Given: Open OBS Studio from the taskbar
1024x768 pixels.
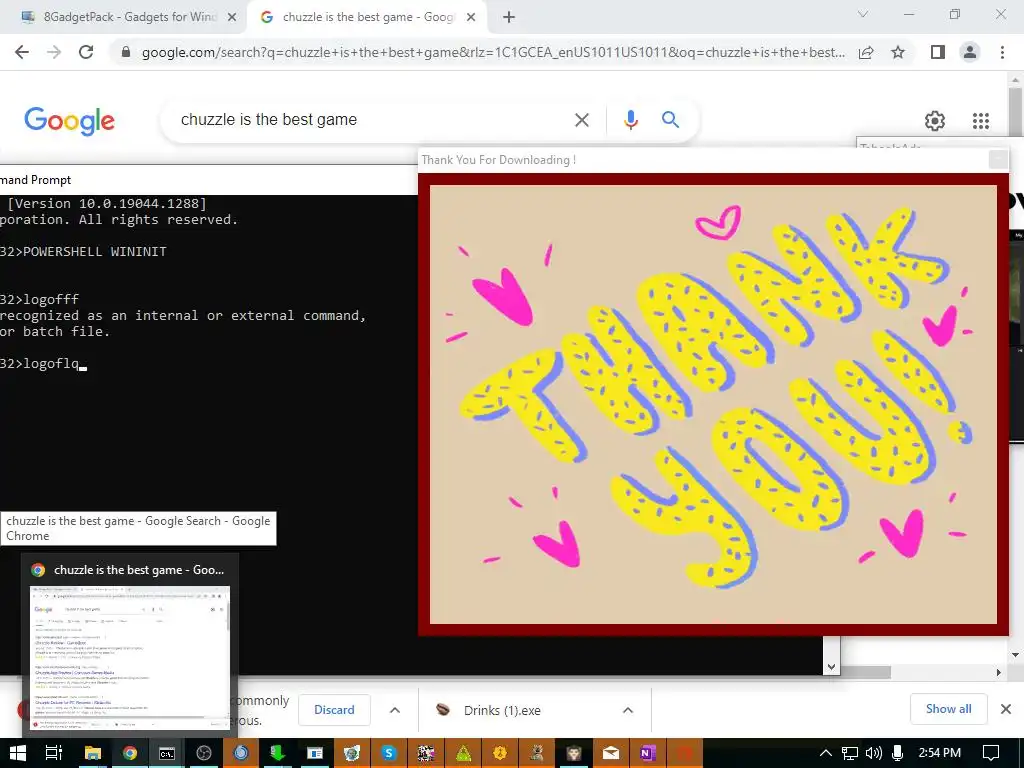Looking at the screenshot, I should pyautogui.click(x=204, y=753).
